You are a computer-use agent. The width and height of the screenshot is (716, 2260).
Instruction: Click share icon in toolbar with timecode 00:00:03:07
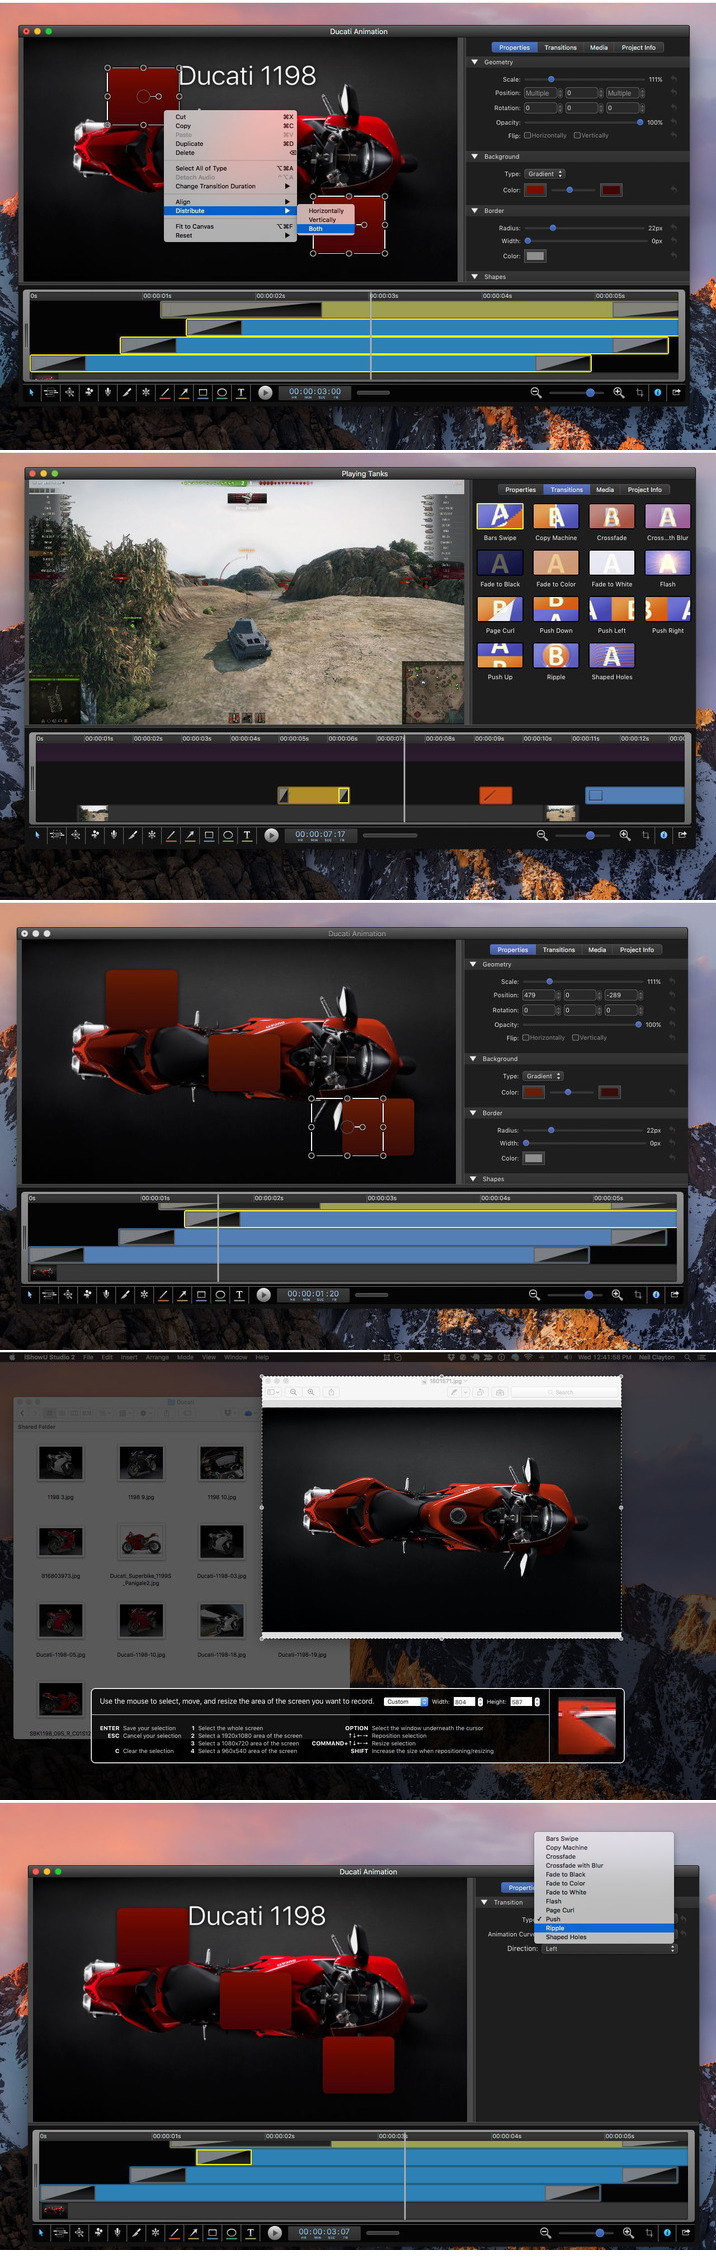pyautogui.click(x=687, y=2233)
